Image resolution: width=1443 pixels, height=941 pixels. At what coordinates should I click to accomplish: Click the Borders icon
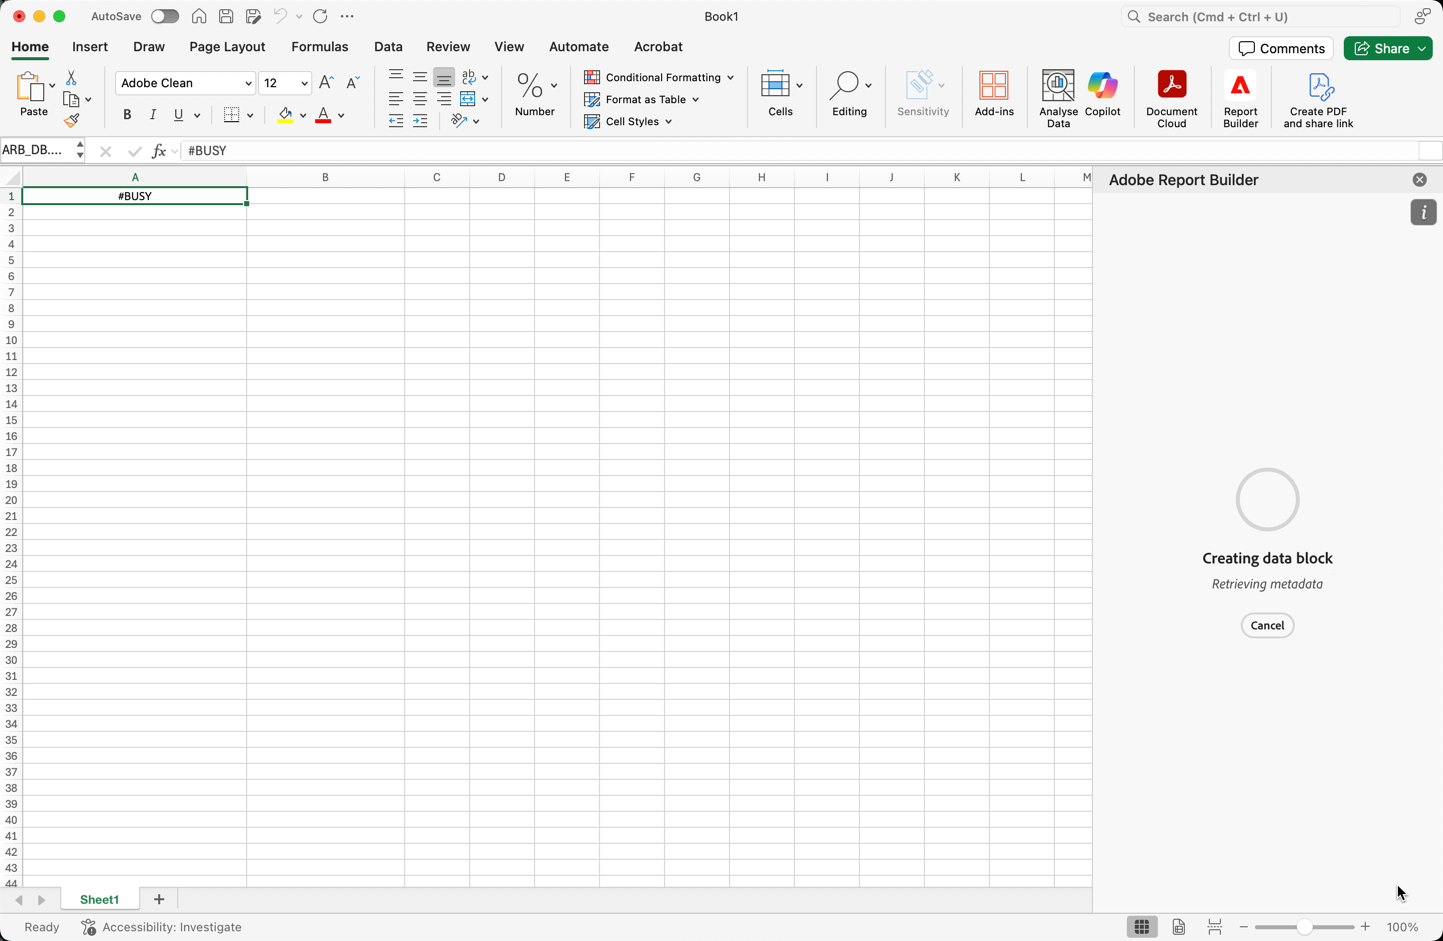click(232, 115)
